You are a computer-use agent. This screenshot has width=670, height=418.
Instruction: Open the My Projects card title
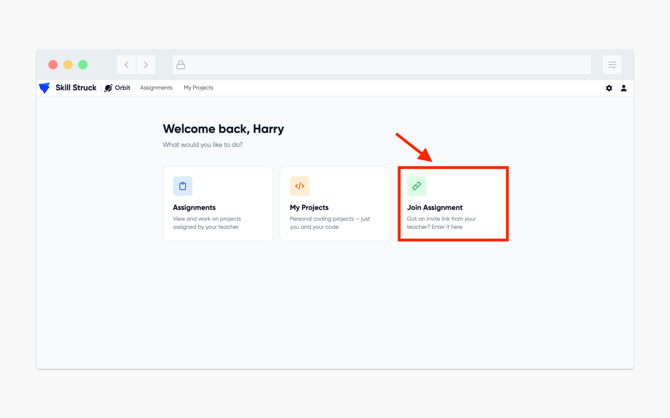click(309, 207)
